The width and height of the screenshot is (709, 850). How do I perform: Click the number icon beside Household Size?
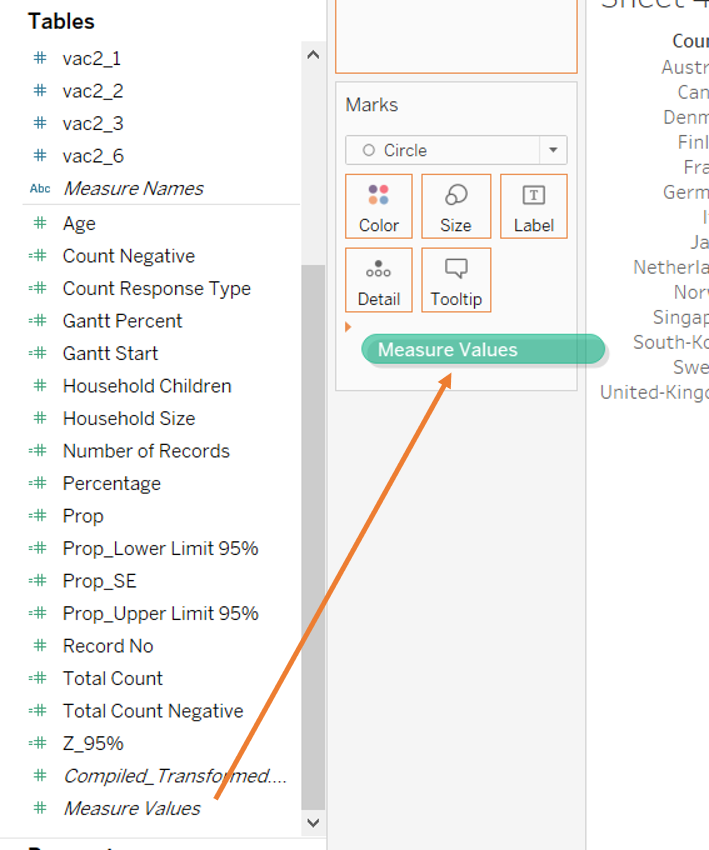(40, 418)
